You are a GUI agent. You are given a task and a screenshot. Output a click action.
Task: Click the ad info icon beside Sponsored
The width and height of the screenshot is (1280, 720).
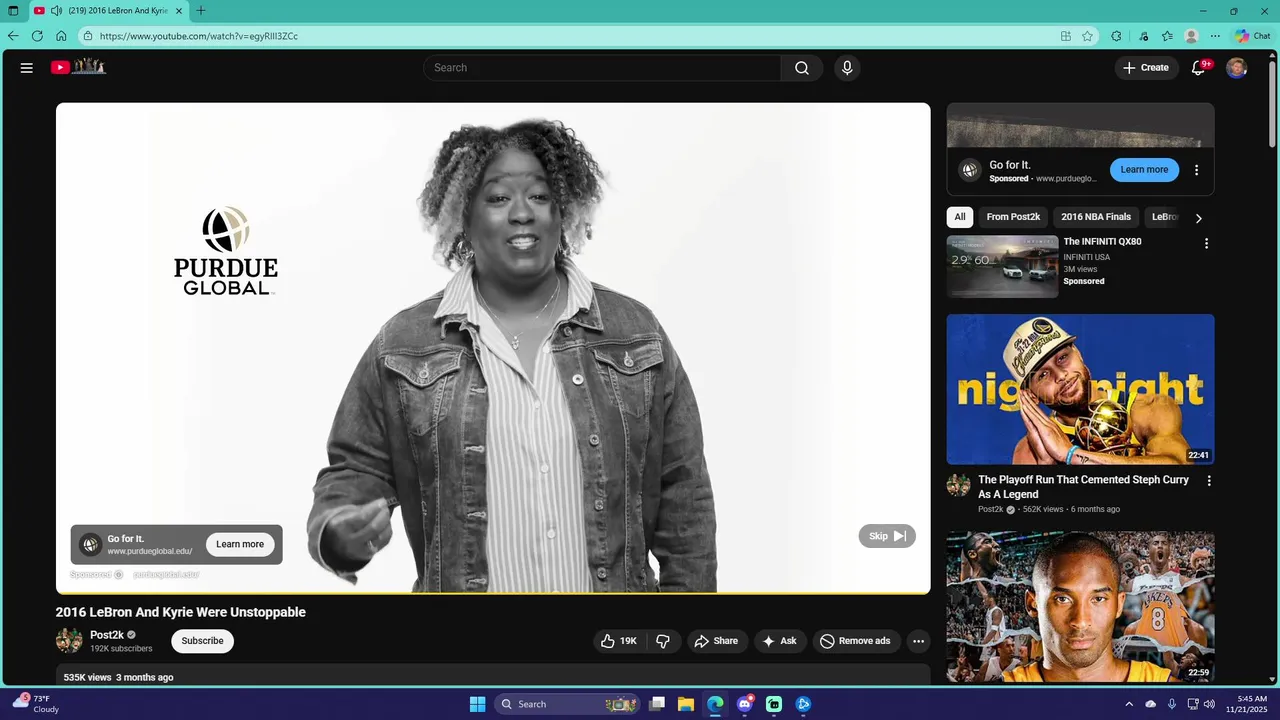pyautogui.click(x=118, y=575)
